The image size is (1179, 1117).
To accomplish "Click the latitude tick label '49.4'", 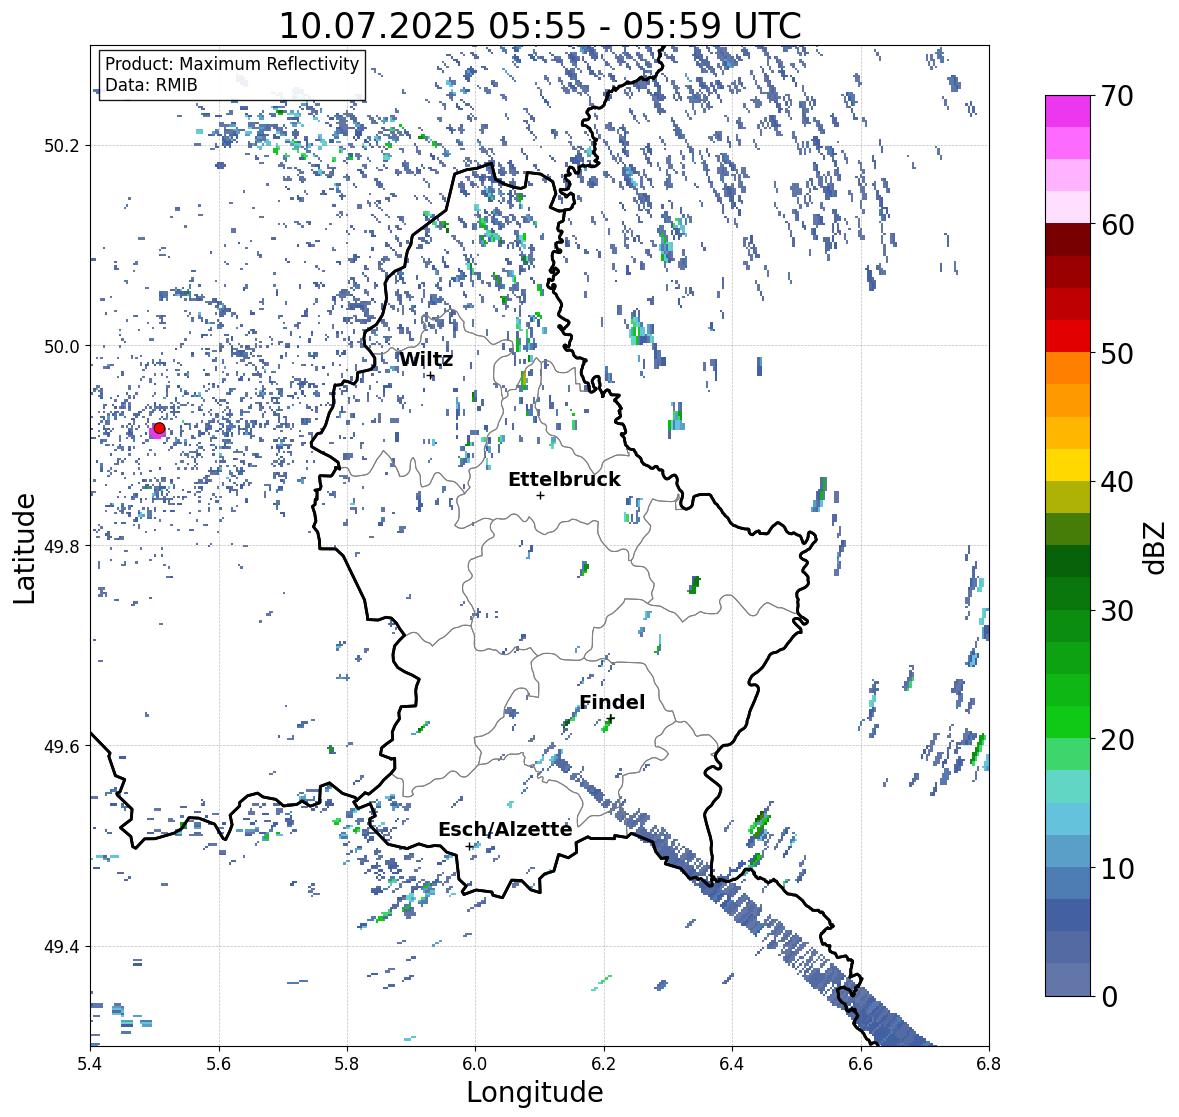I will coord(61,947).
